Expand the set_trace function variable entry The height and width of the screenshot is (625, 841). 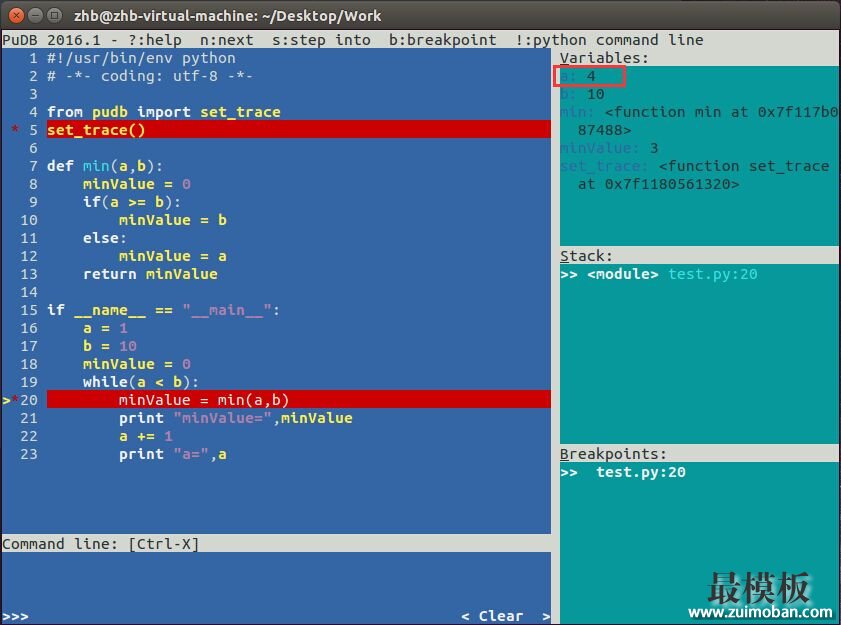click(x=690, y=166)
